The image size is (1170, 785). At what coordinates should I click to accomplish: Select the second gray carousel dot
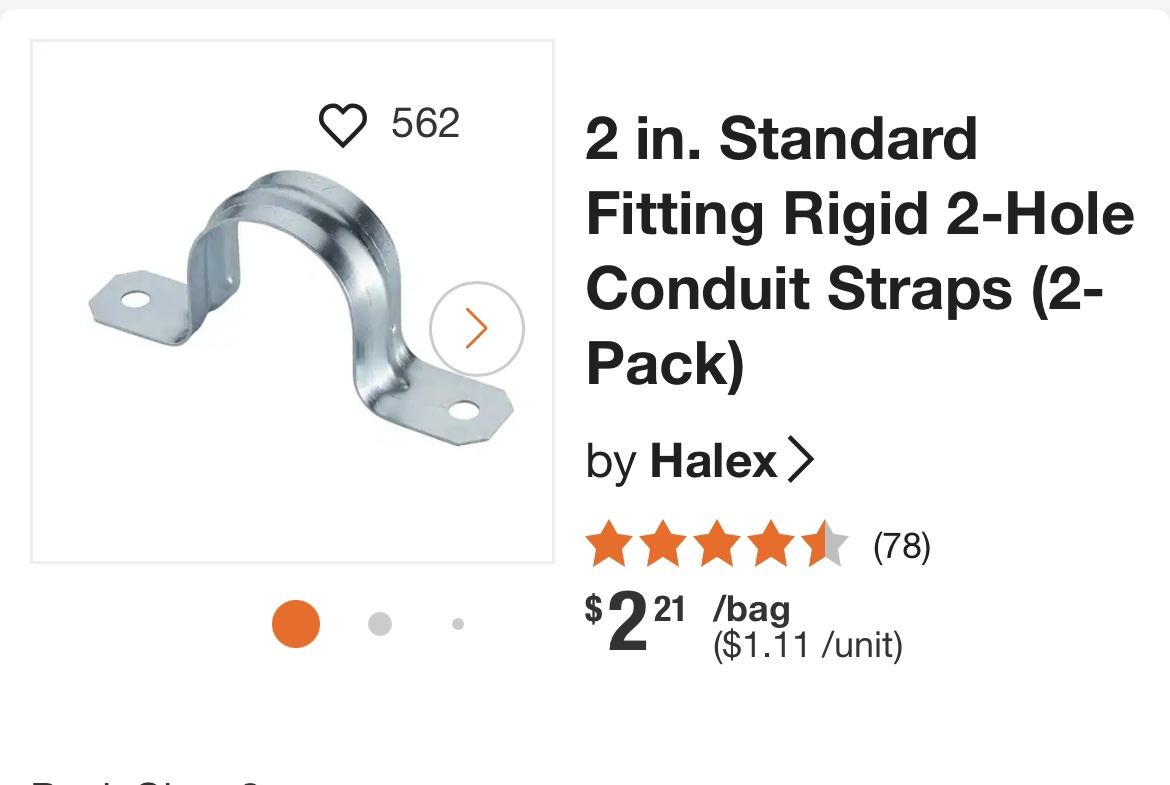click(380, 624)
